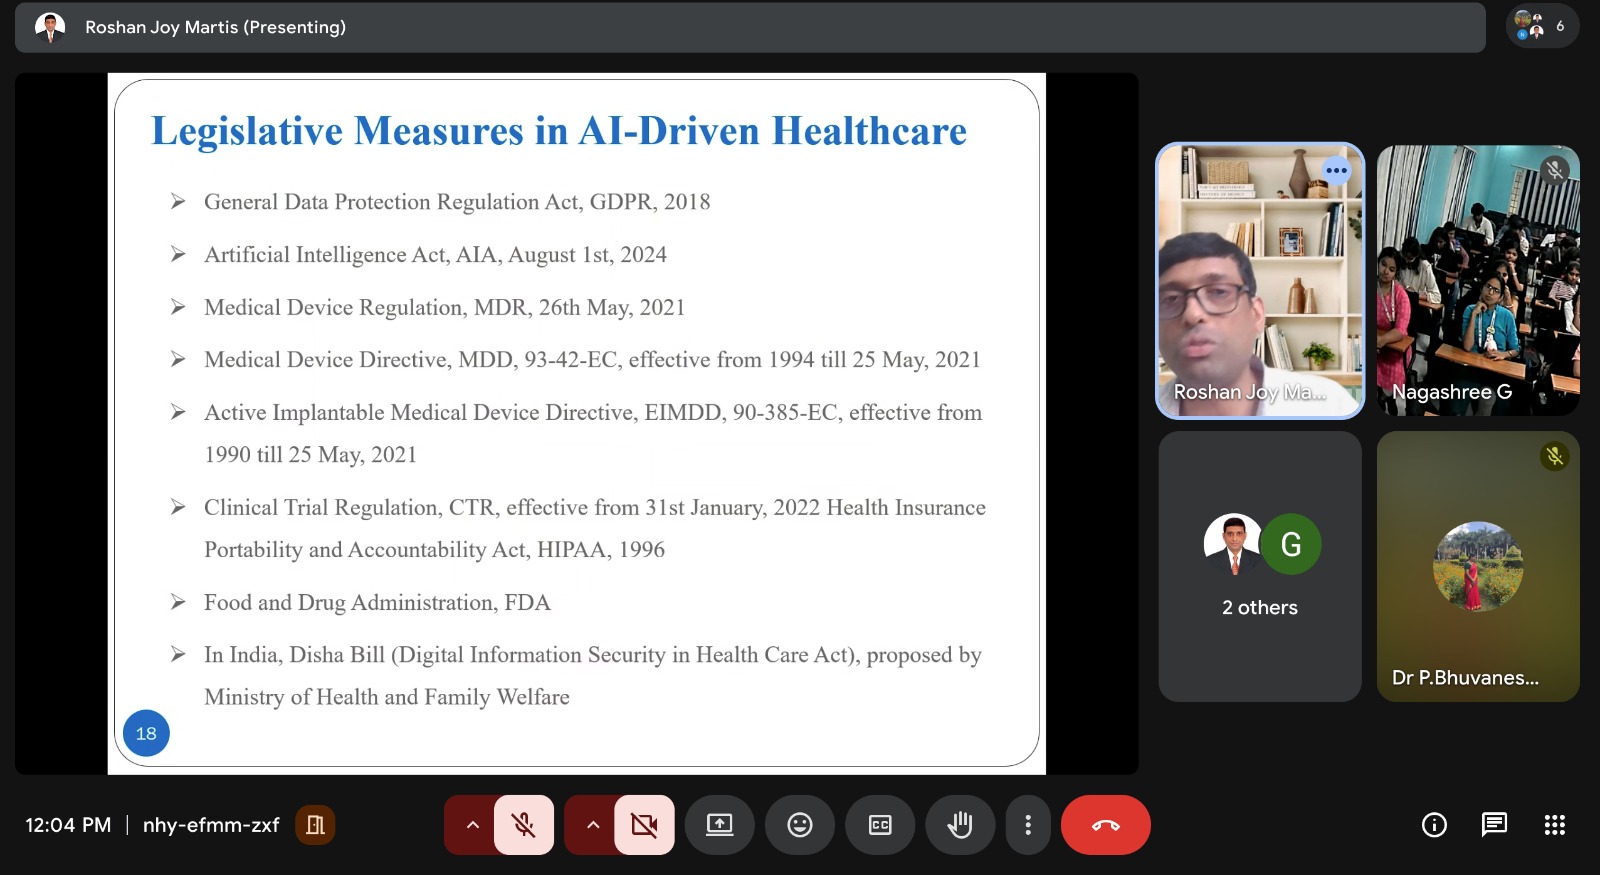1600x875 pixels.
Task: Select Nagashree G's video tile
Action: pos(1477,280)
